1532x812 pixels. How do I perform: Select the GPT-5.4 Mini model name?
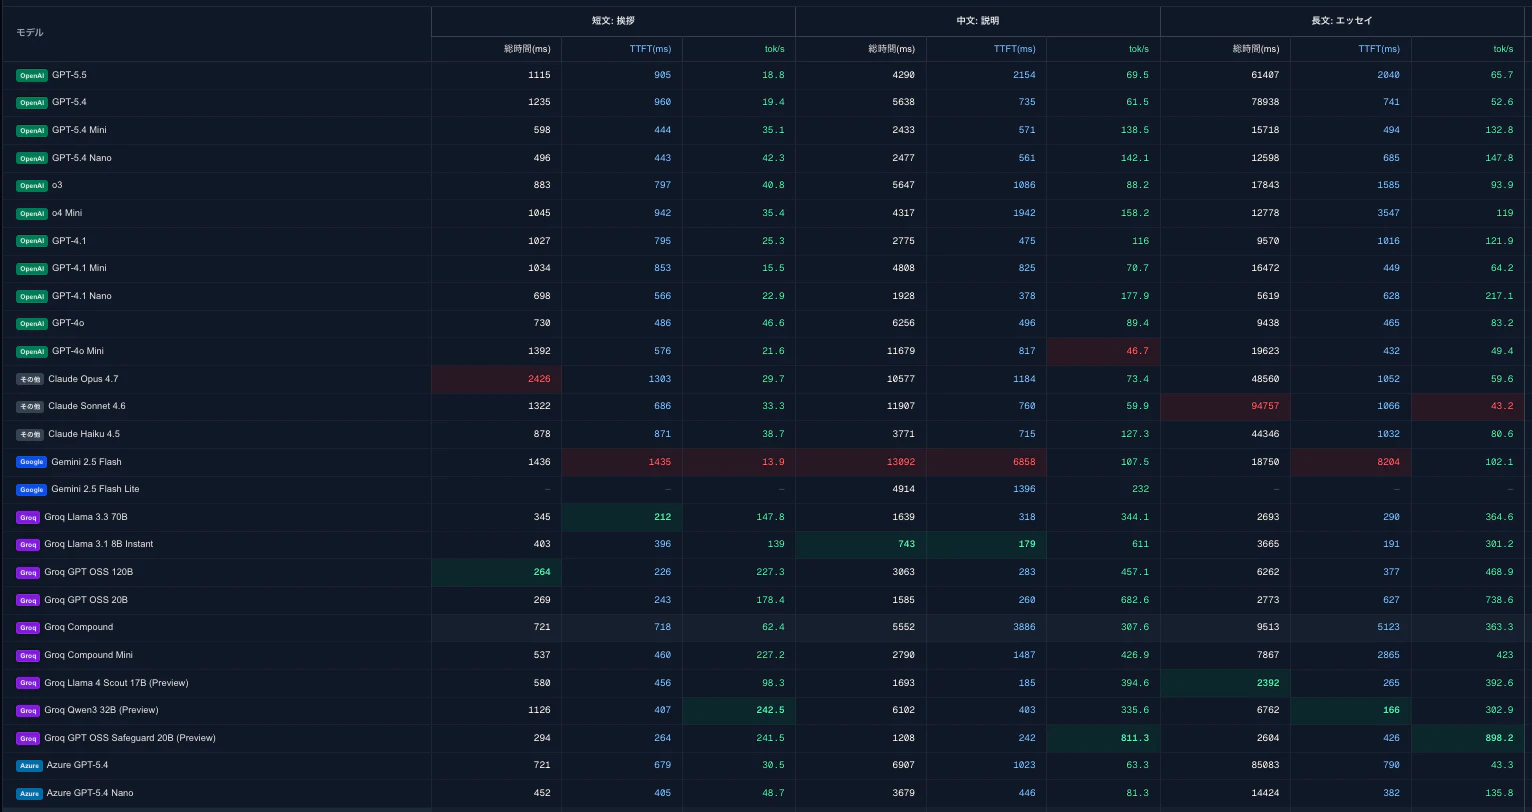(x=79, y=130)
